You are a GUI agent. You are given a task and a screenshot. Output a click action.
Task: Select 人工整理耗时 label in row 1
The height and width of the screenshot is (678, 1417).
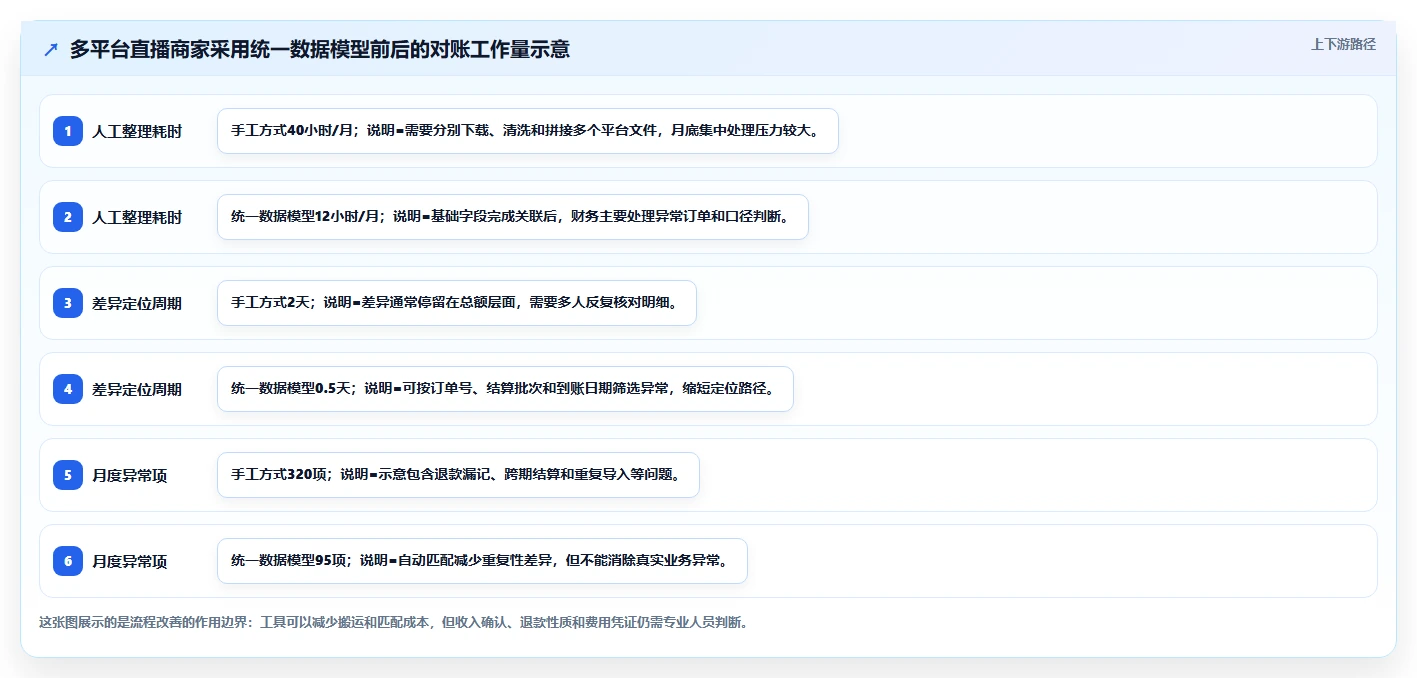pos(137,131)
